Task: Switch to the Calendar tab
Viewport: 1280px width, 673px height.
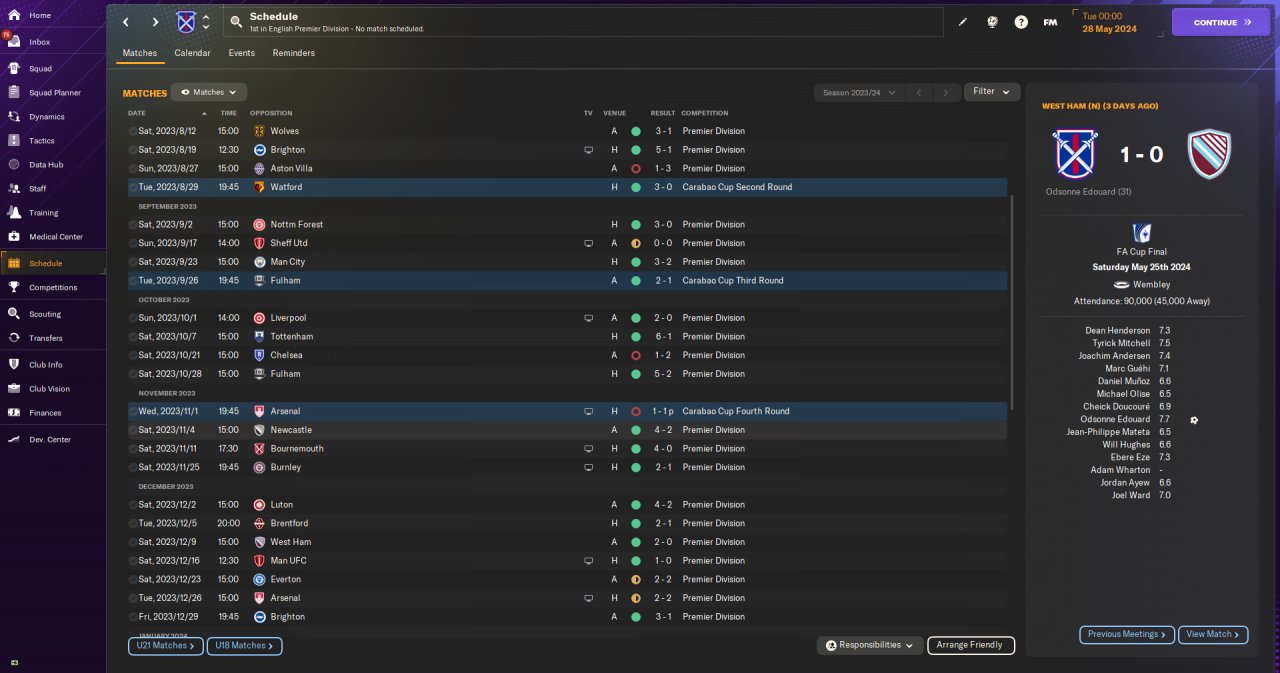Action: pos(192,53)
